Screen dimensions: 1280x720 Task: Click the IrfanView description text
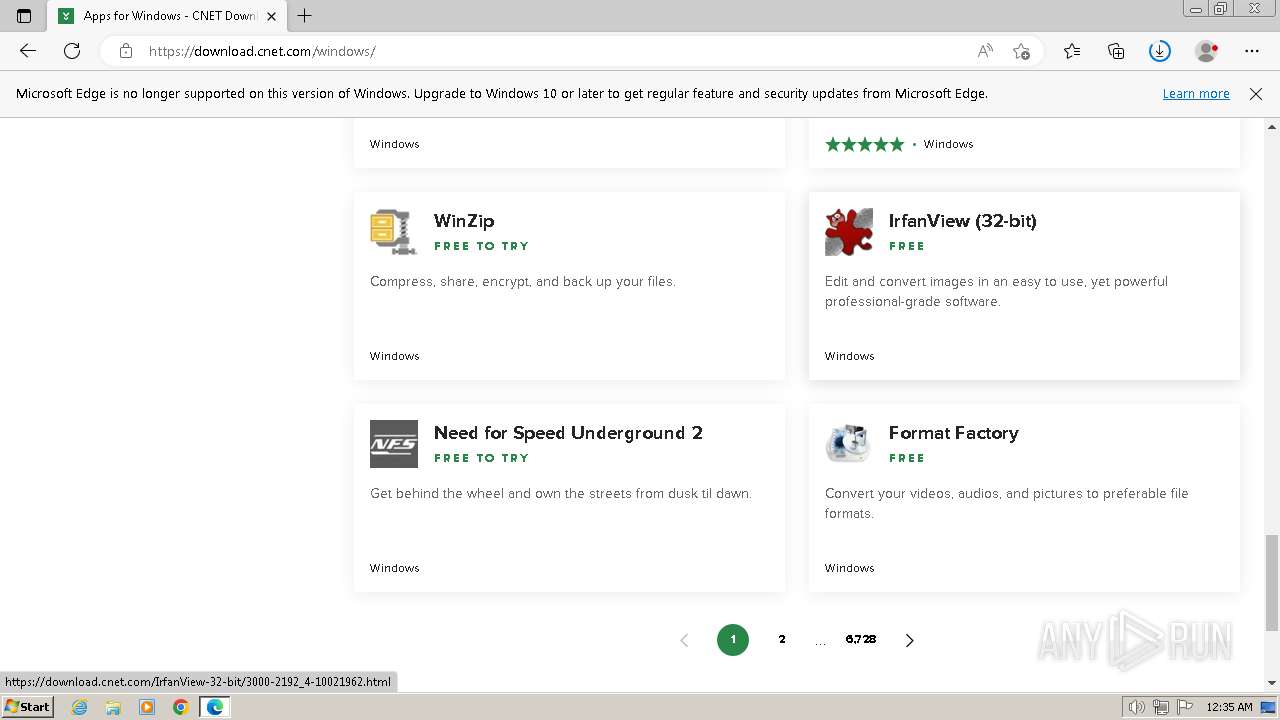[x=996, y=291]
